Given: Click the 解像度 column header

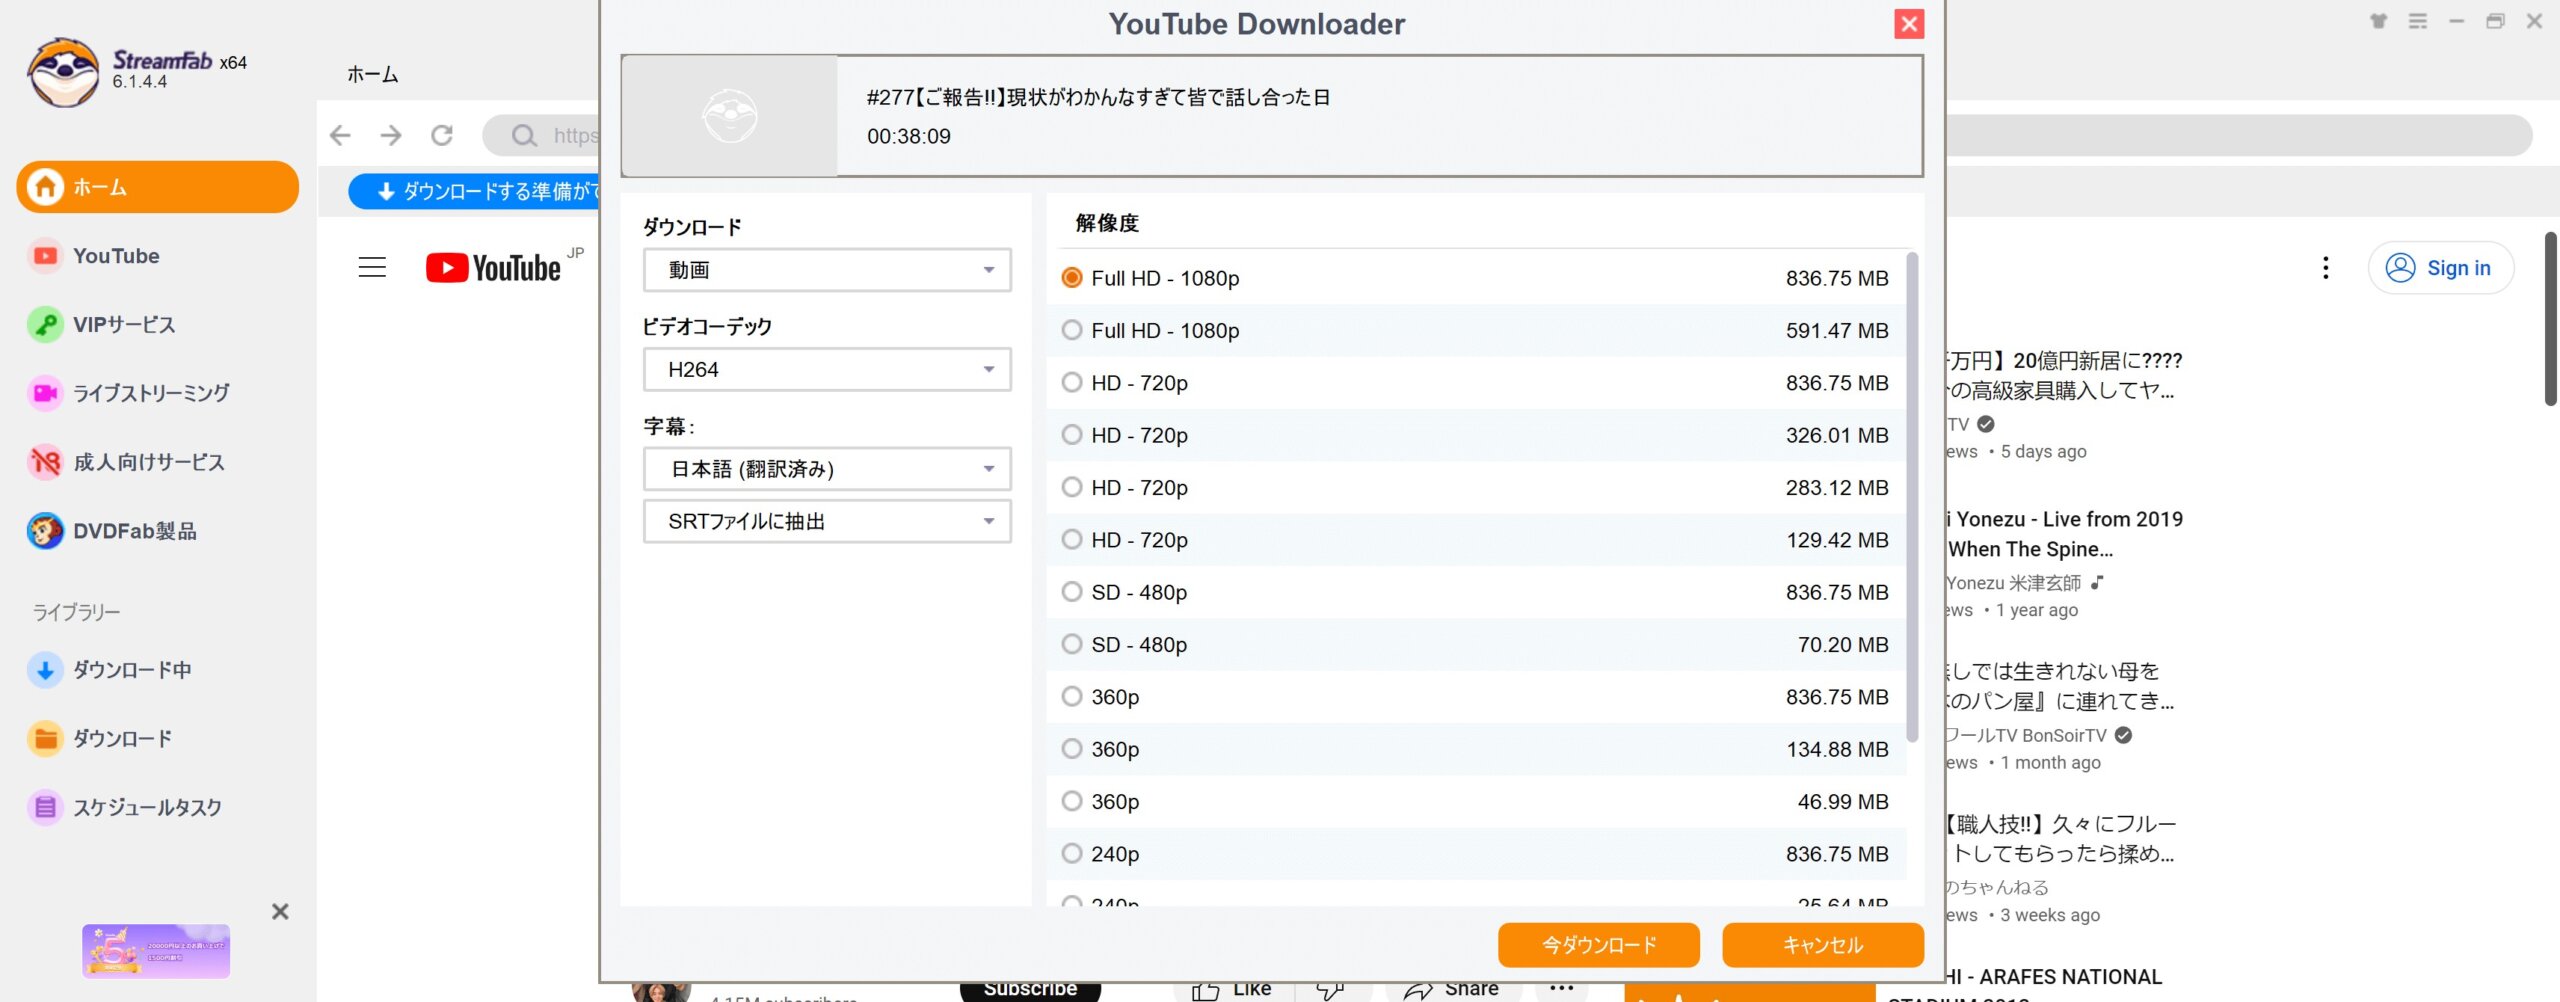Looking at the screenshot, I should click(1107, 223).
